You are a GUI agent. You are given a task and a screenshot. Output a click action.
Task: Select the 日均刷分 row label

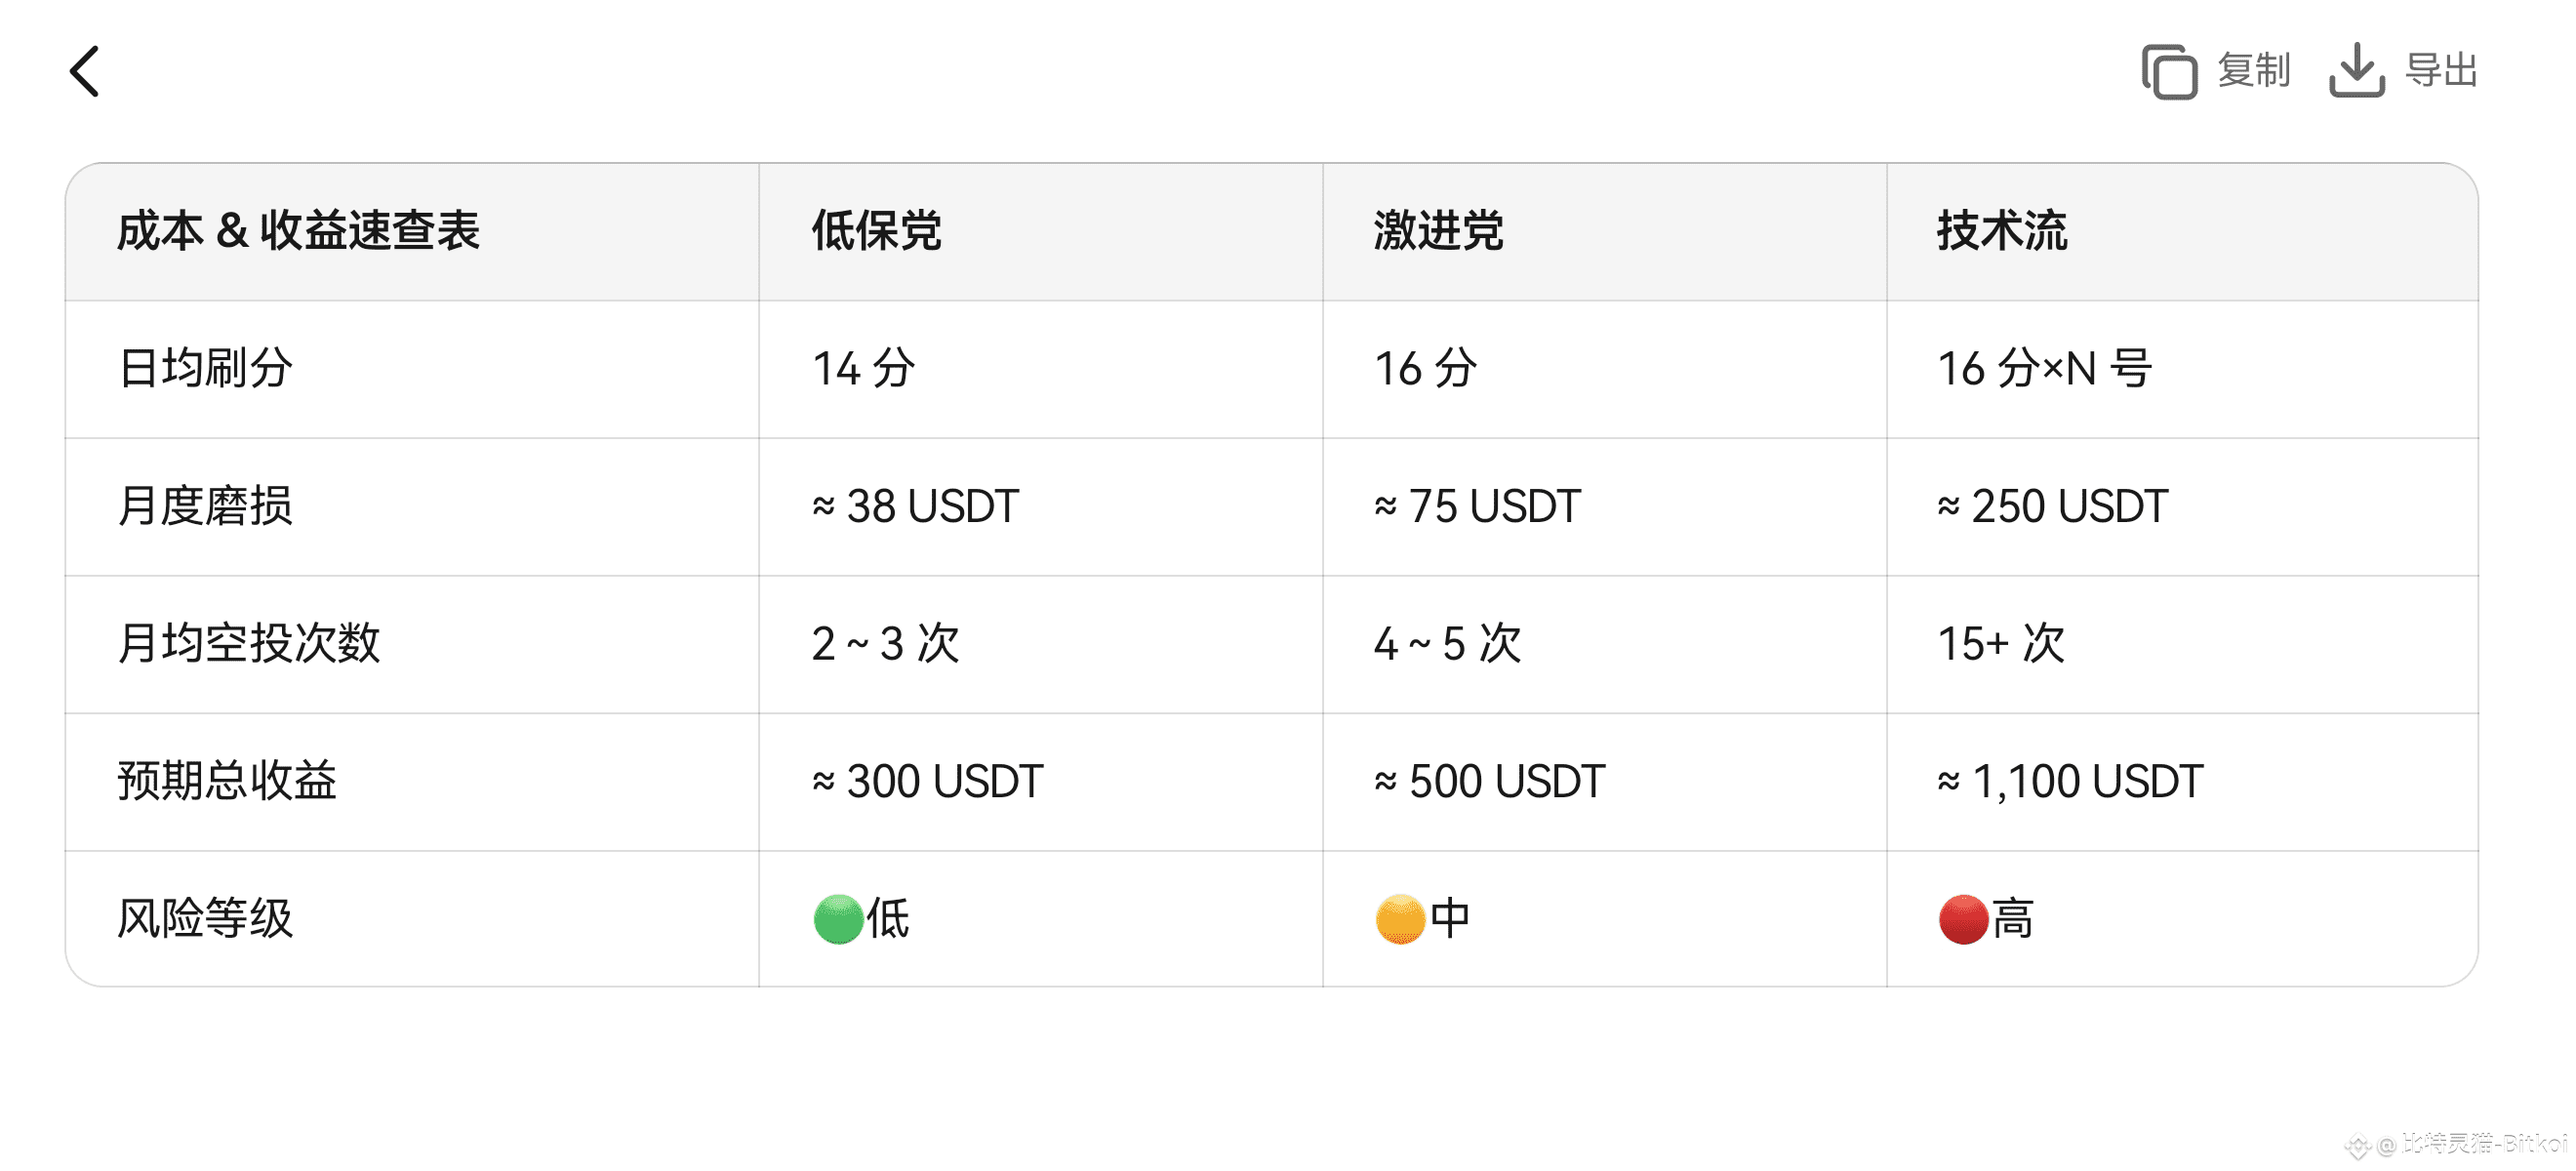pyautogui.click(x=205, y=368)
